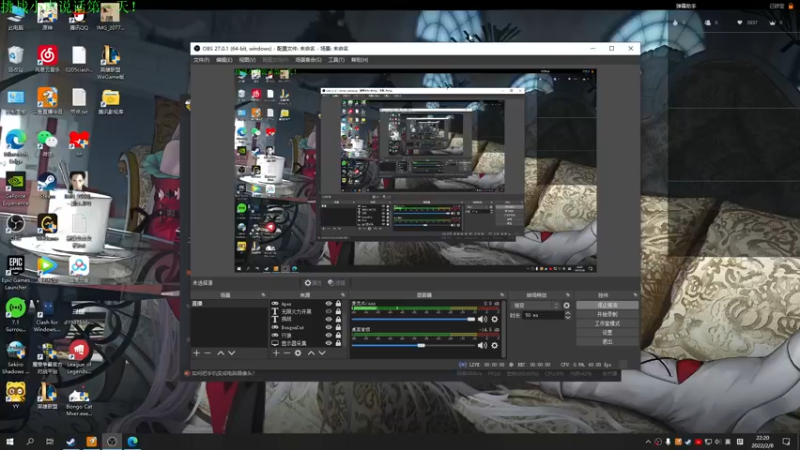Screen dimensions: 800x450
Task: Move source down in Sources panel
Action: click(x=322, y=353)
